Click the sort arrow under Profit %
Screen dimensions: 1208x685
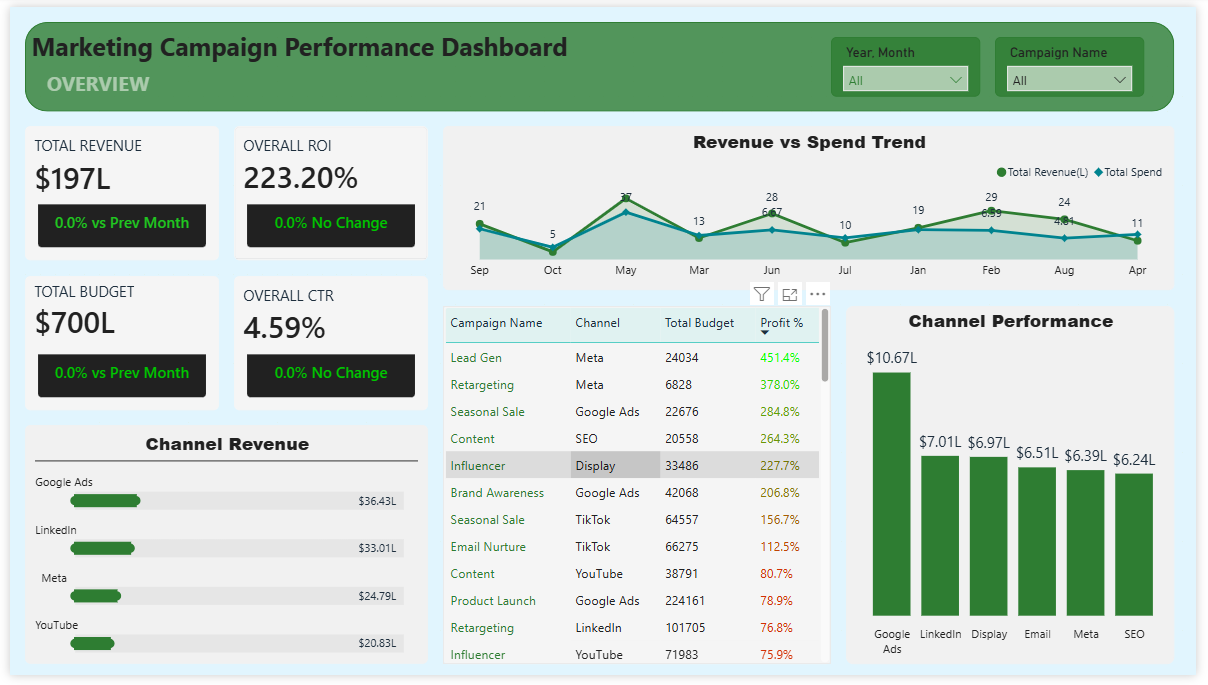tap(765, 333)
